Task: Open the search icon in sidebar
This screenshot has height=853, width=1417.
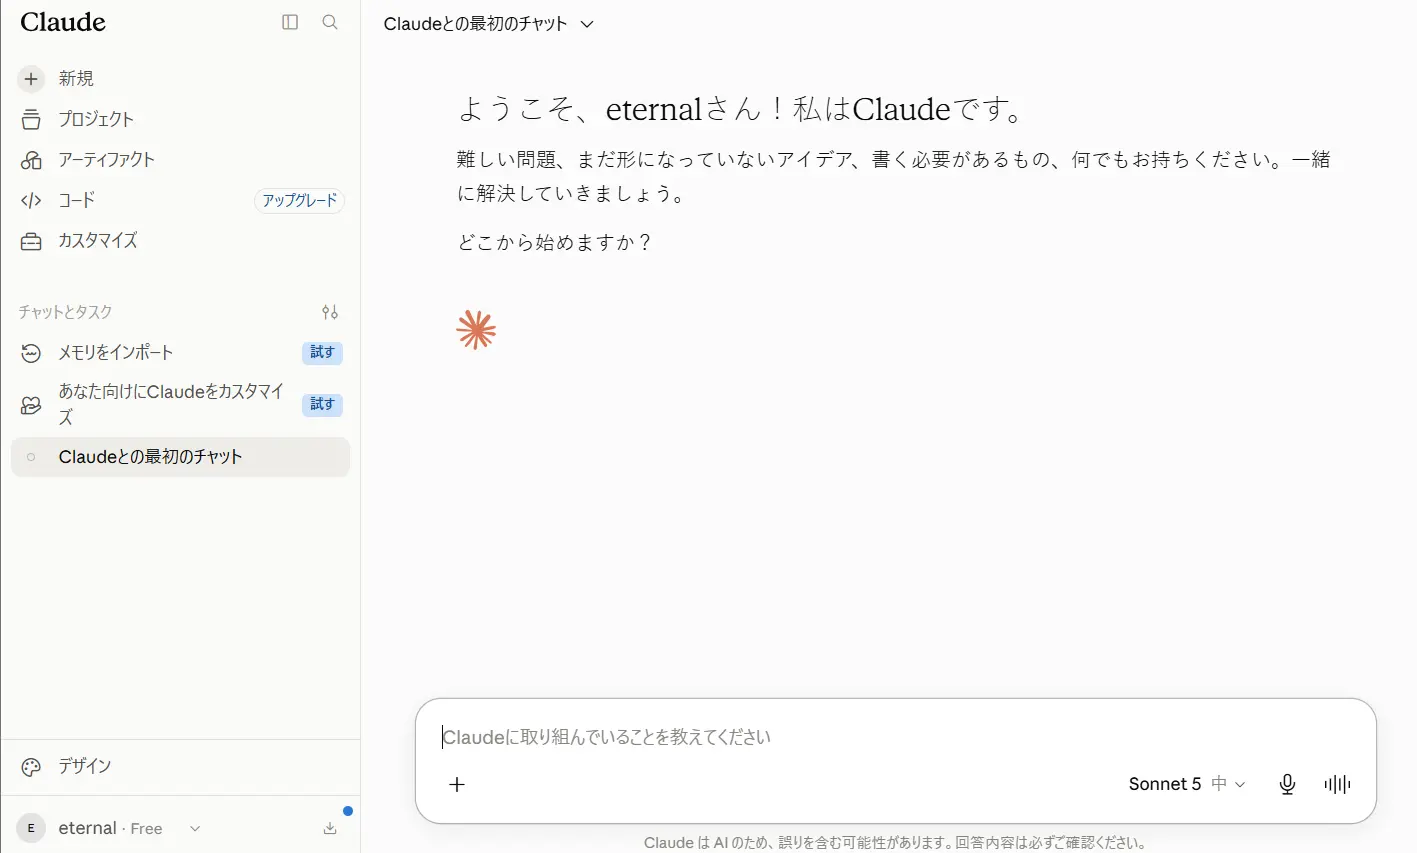Action: (x=330, y=22)
